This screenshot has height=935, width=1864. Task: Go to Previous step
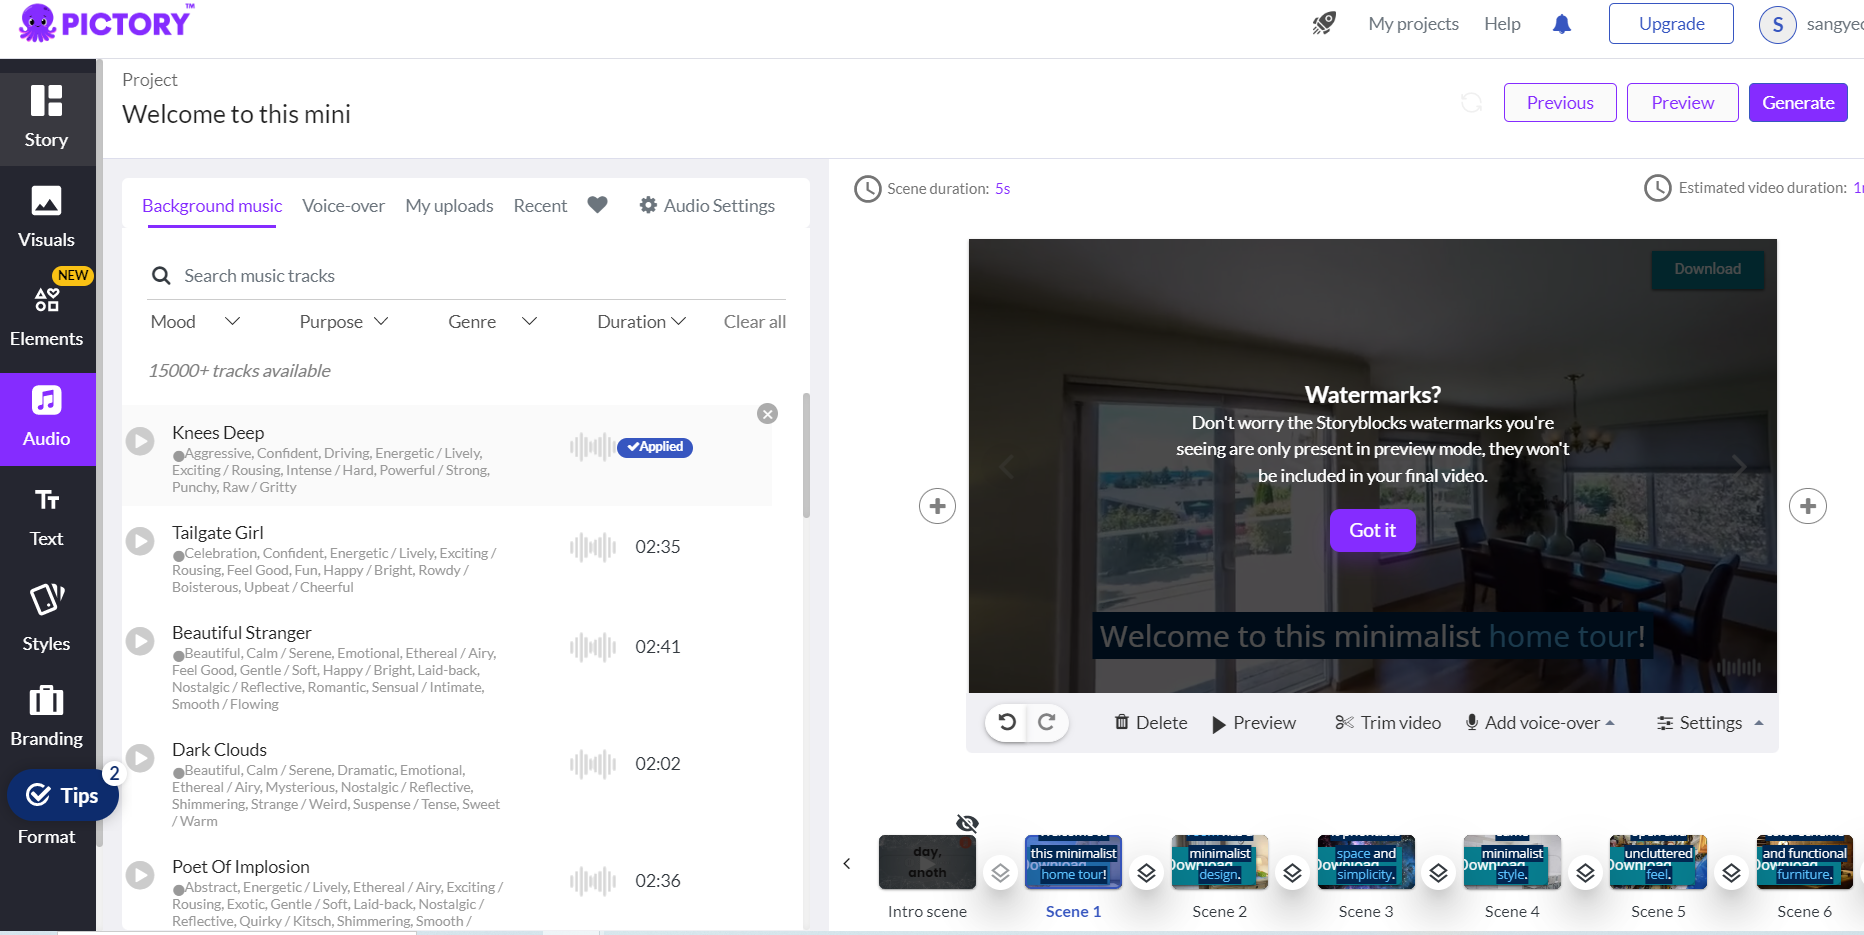click(1560, 102)
